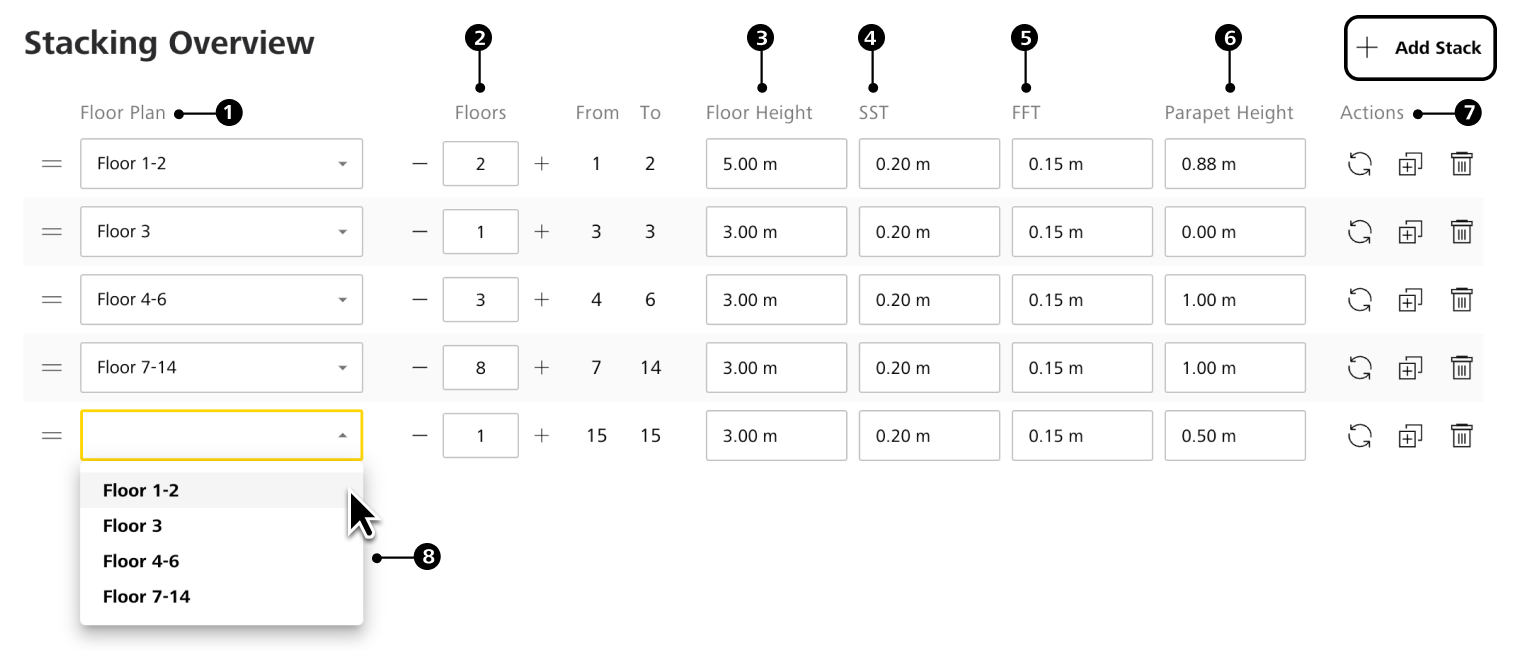Collapse the open empty floor plan dropdown
The height and width of the screenshot is (666, 1521).
click(x=221, y=436)
